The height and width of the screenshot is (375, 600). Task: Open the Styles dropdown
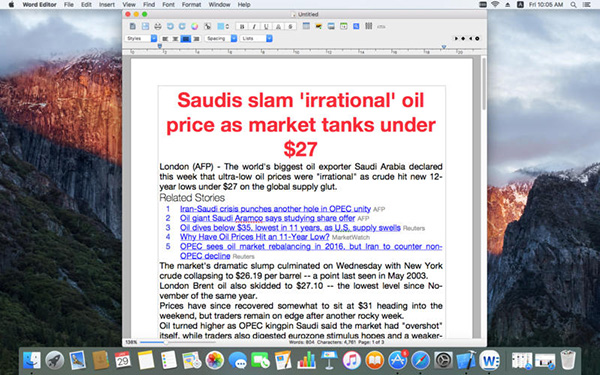141,39
